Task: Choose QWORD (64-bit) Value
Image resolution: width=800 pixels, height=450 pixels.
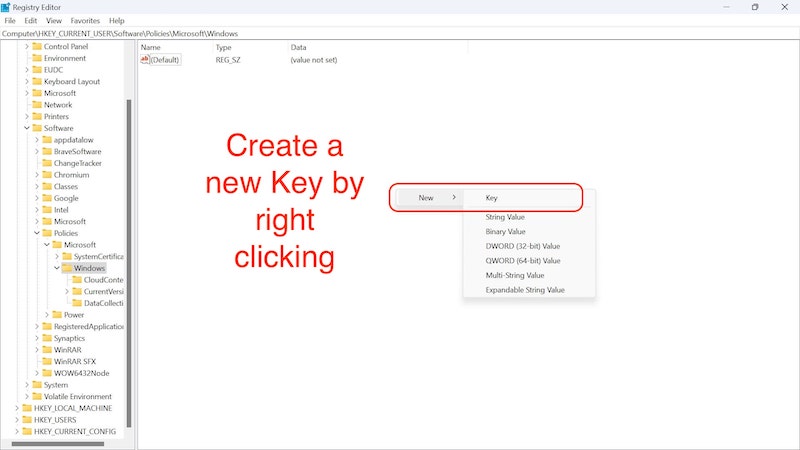Action: coord(522,261)
